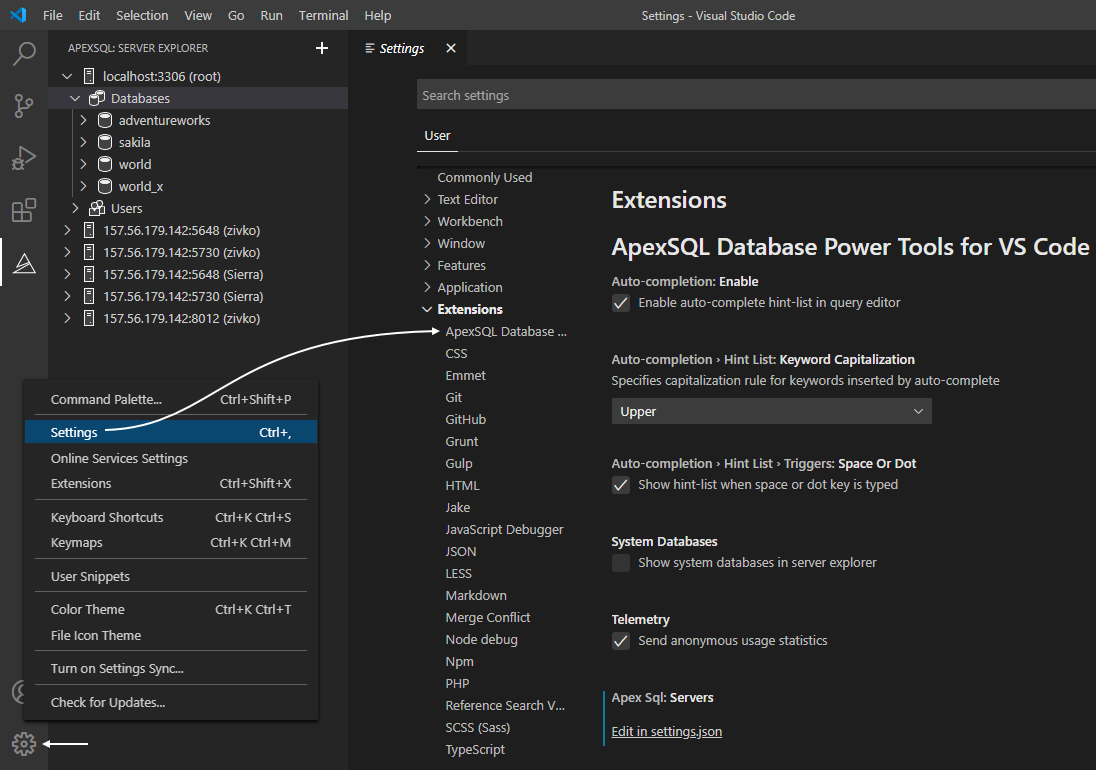Collapse the localhost:3306 server node
The image size is (1096, 770).
67,76
